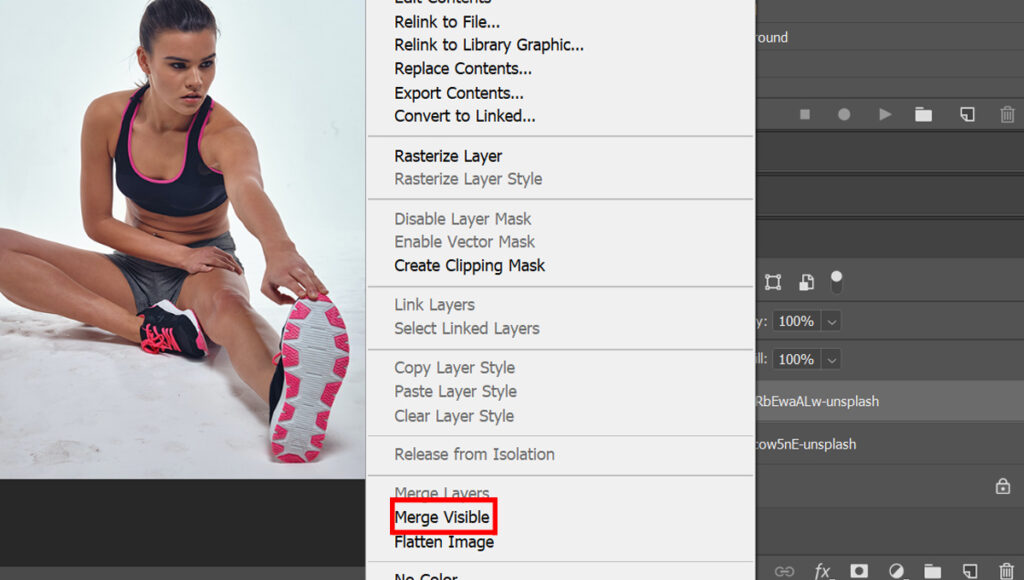Choose Relink to Library Graphic...

(489, 45)
